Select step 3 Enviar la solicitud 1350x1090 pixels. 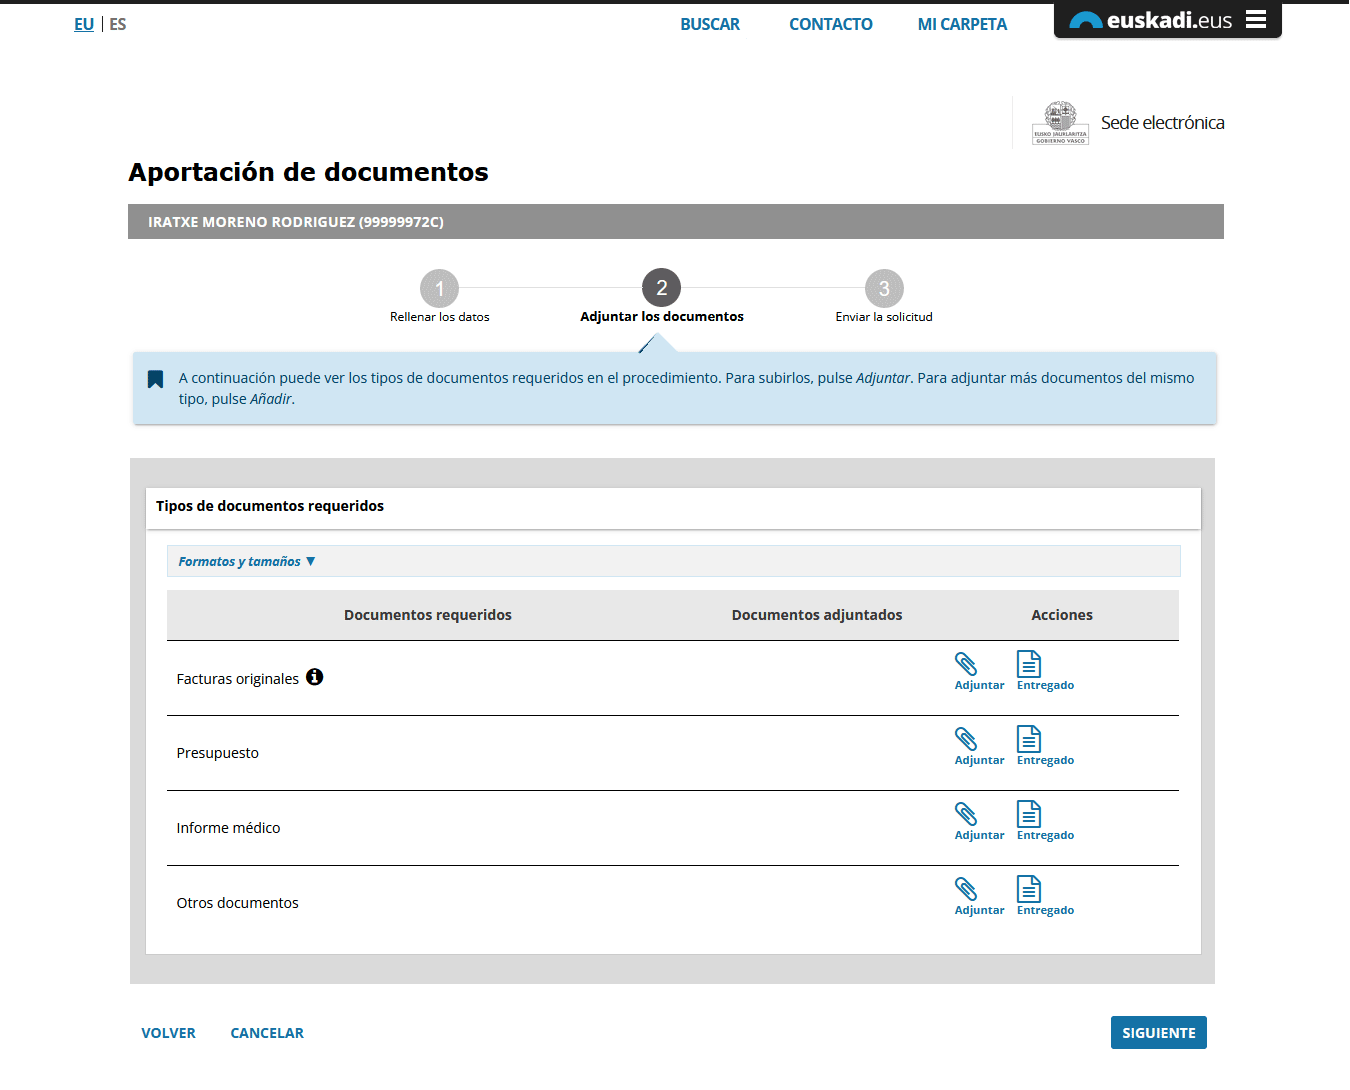click(x=884, y=289)
